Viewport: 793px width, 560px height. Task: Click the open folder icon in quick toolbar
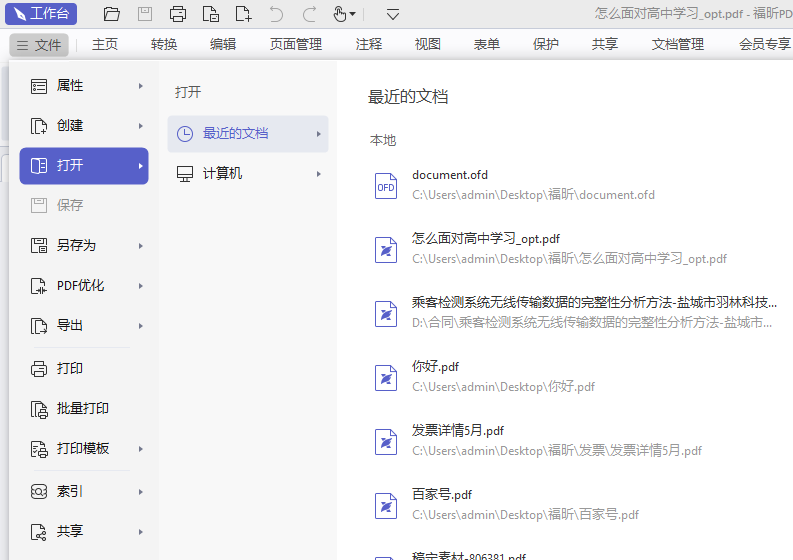[112, 14]
